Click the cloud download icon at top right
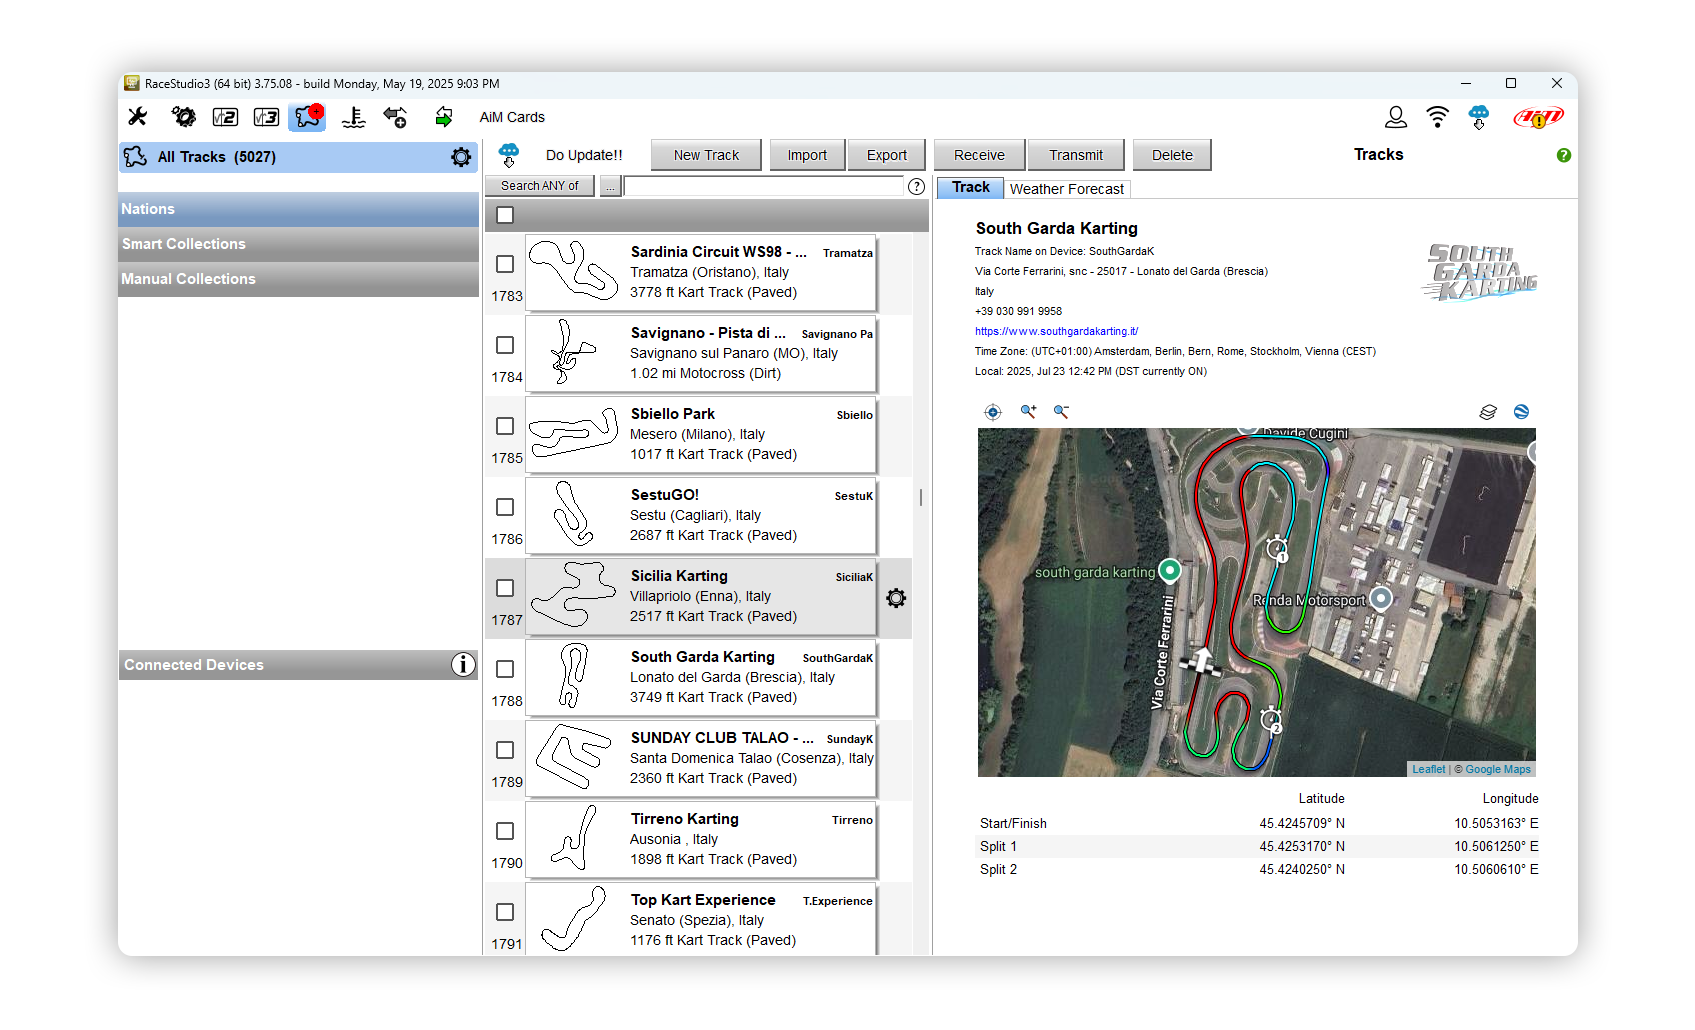The width and height of the screenshot is (1695, 1030). click(x=1479, y=117)
